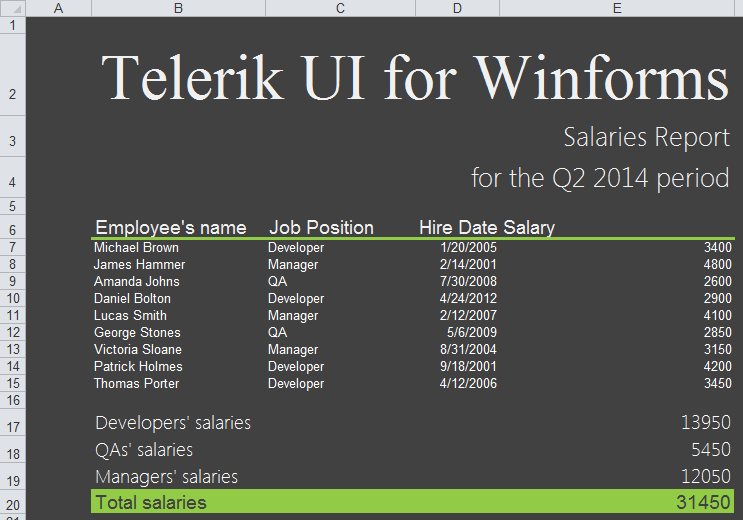Click the 'QAs' salaries' label
The image size is (743, 520).
click(x=144, y=450)
